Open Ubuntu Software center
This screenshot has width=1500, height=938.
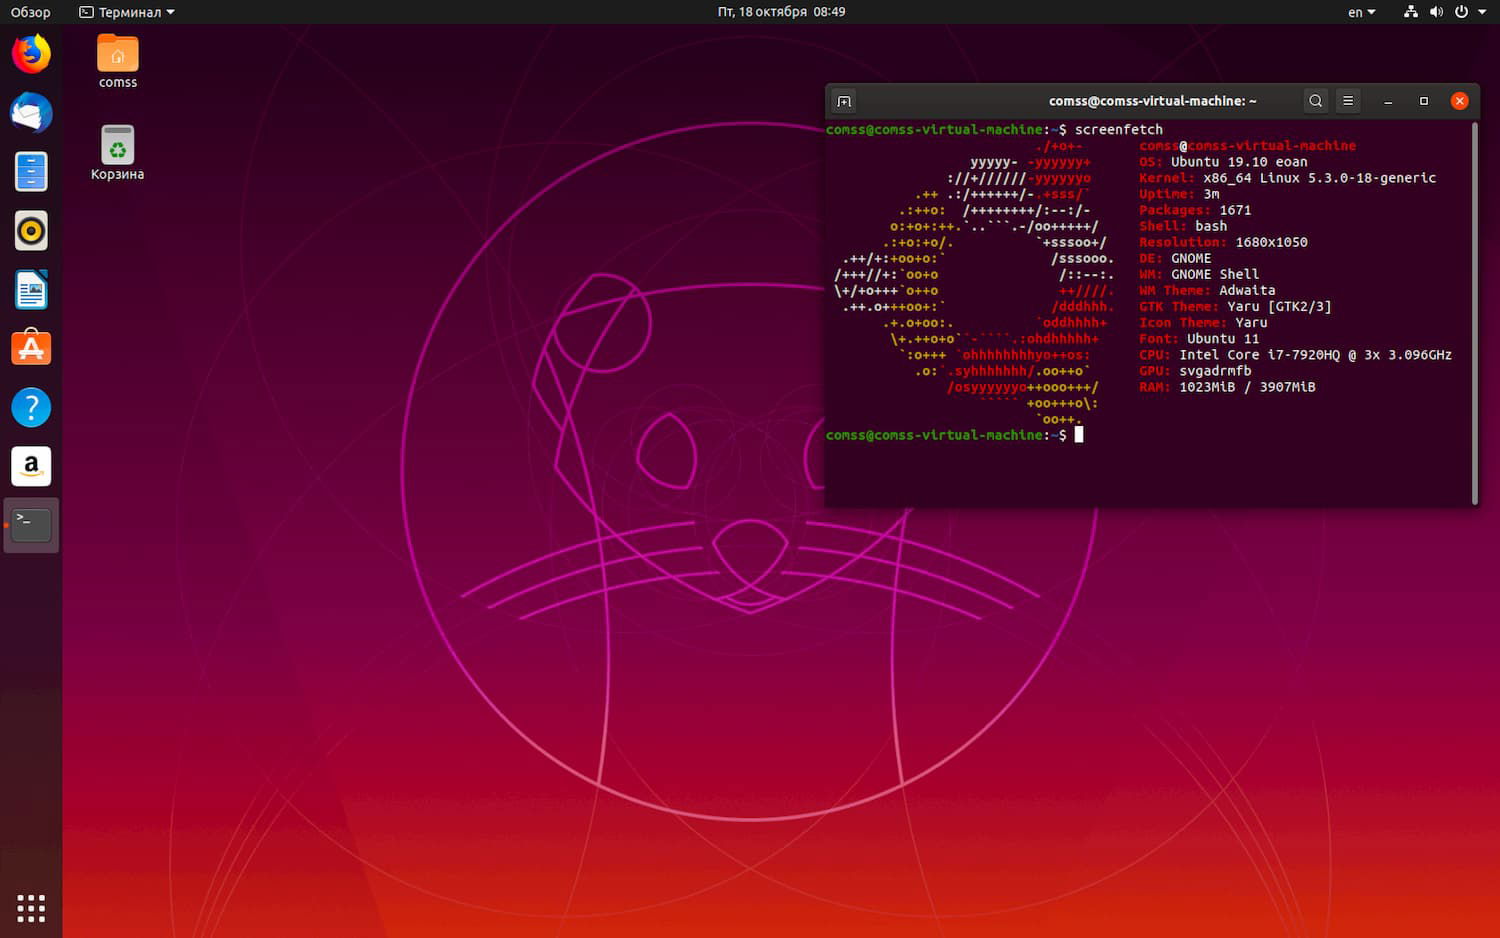point(31,348)
